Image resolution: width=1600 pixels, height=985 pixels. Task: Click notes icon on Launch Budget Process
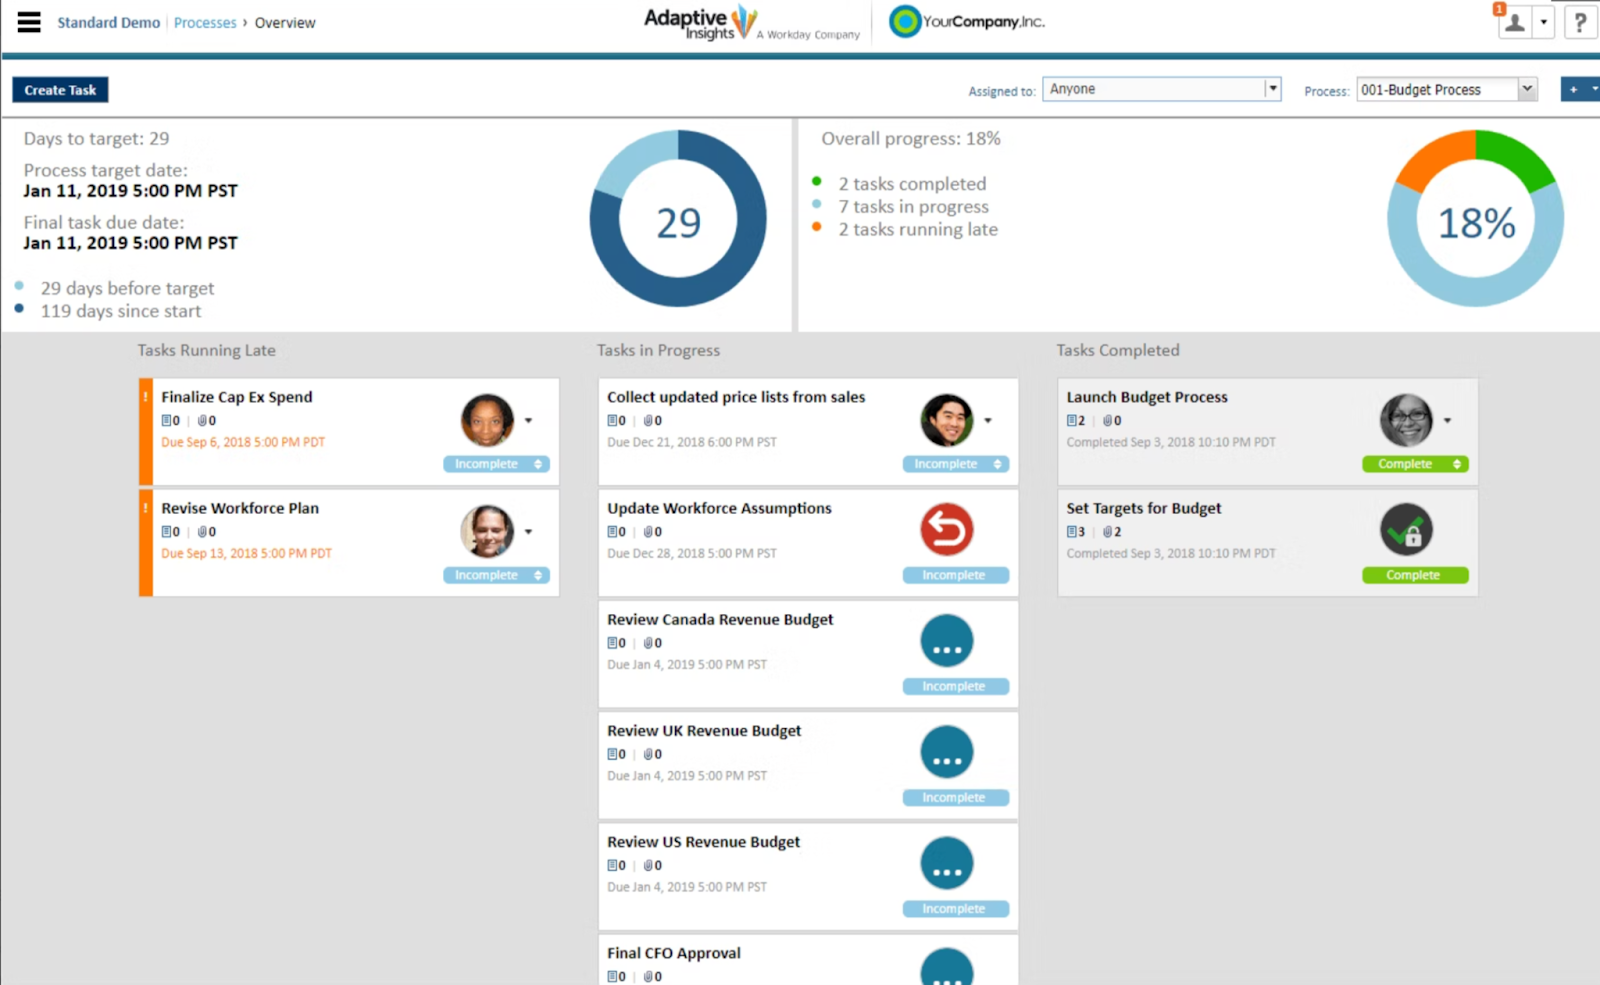point(1072,421)
